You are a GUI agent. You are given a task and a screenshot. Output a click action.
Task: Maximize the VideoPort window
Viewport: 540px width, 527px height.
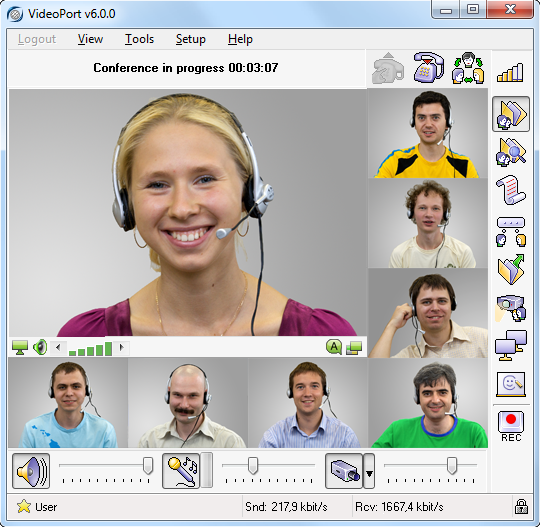pyautogui.click(x=473, y=10)
